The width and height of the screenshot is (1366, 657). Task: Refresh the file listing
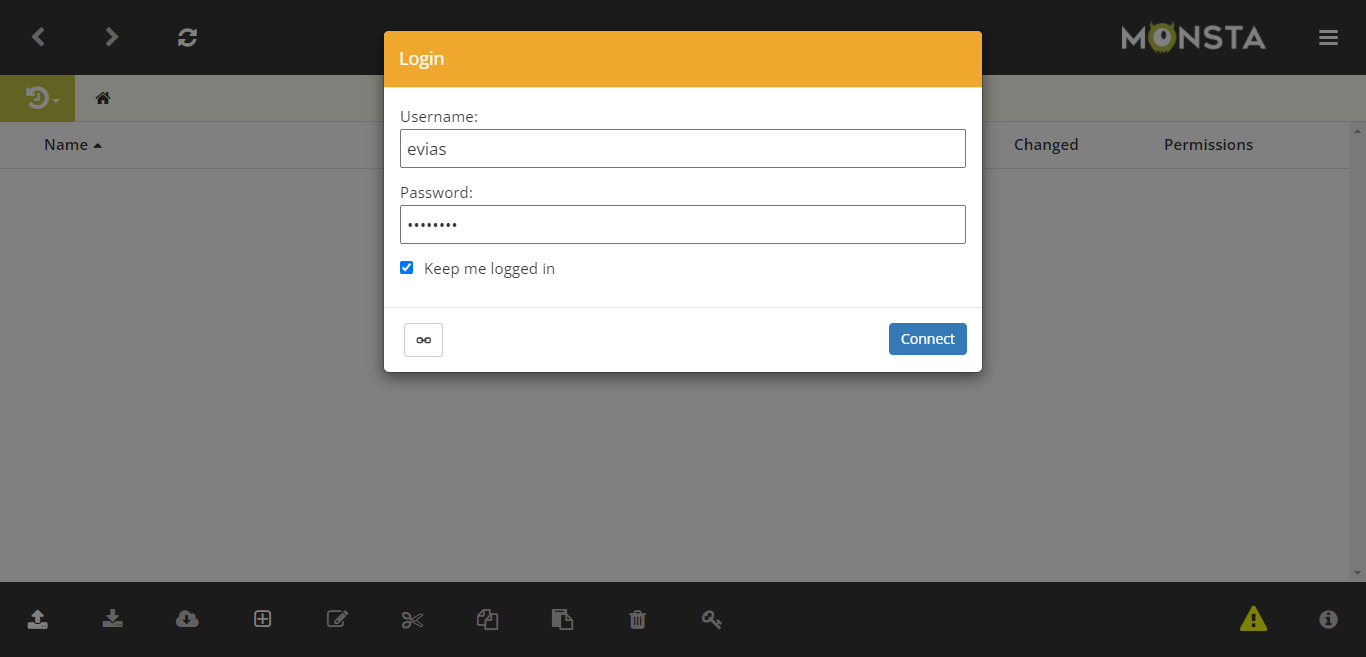pyautogui.click(x=187, y=37)
